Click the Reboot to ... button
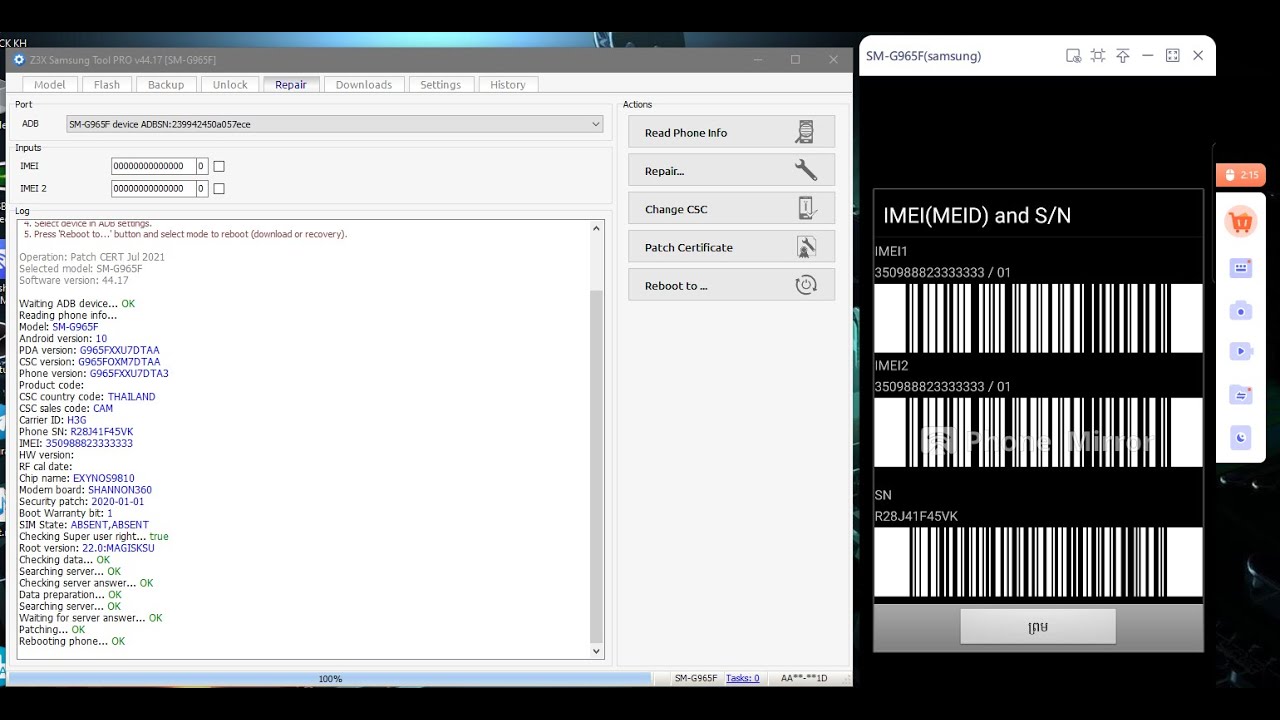The image size is (1280, 720). click(x=731, y=285)
